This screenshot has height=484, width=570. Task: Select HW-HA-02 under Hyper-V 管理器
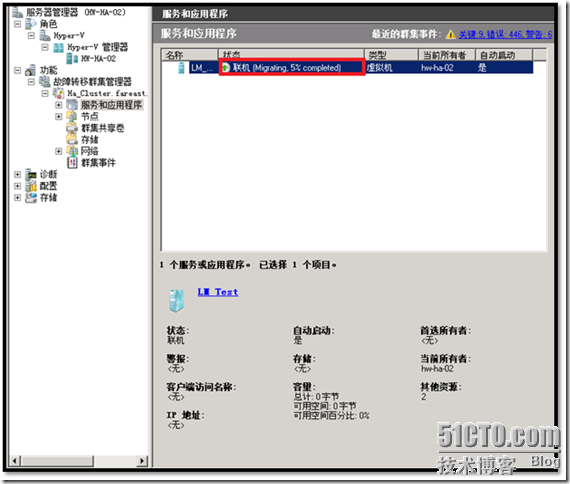98,59
